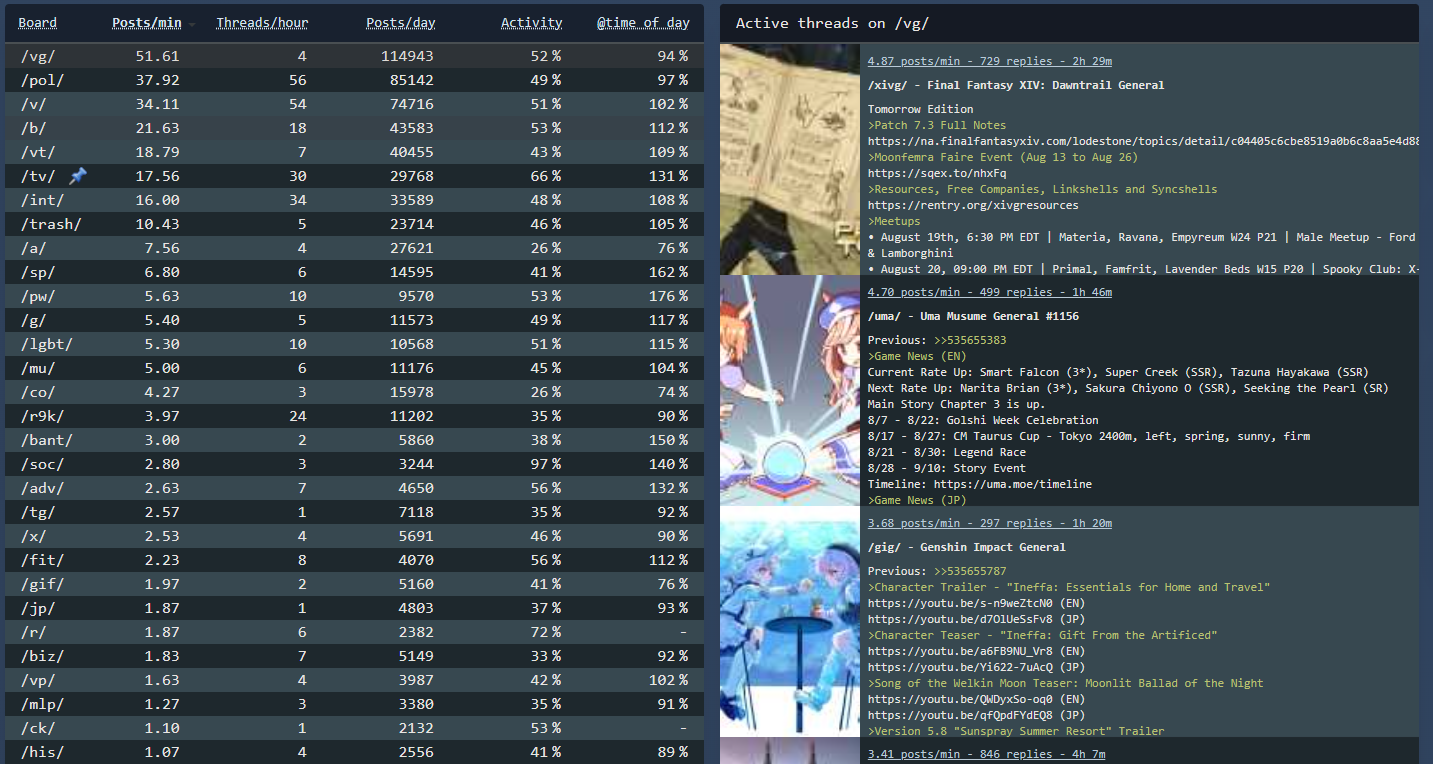Screen dimensions: 1433x764
Task: Select the /biz/ board row
Action: 354,656
